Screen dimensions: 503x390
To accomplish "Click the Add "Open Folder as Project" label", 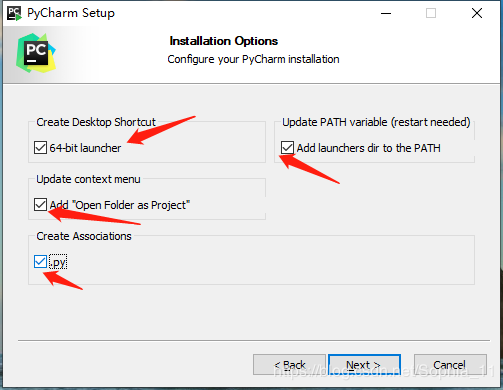I will [x=120, y=205].
